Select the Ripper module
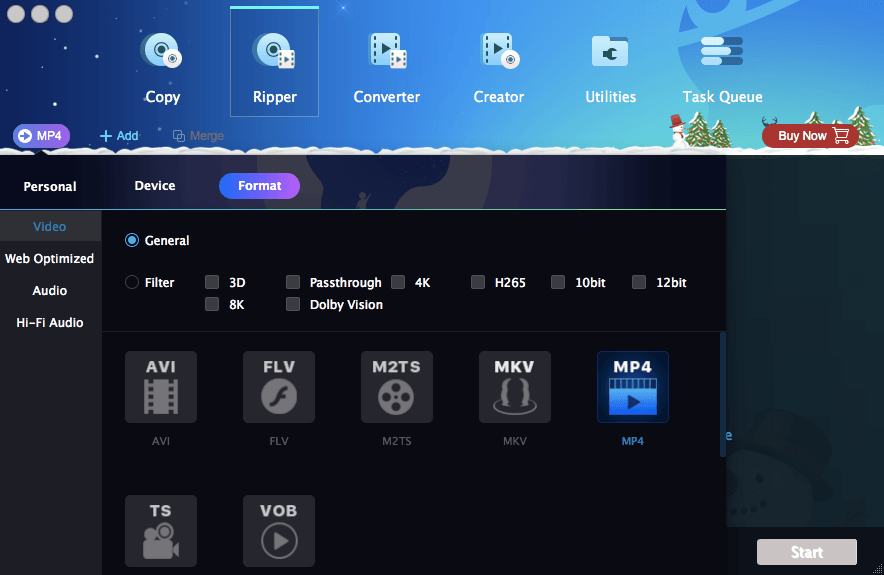This screenshot has height=575, width=884. (x=275, y=62)
